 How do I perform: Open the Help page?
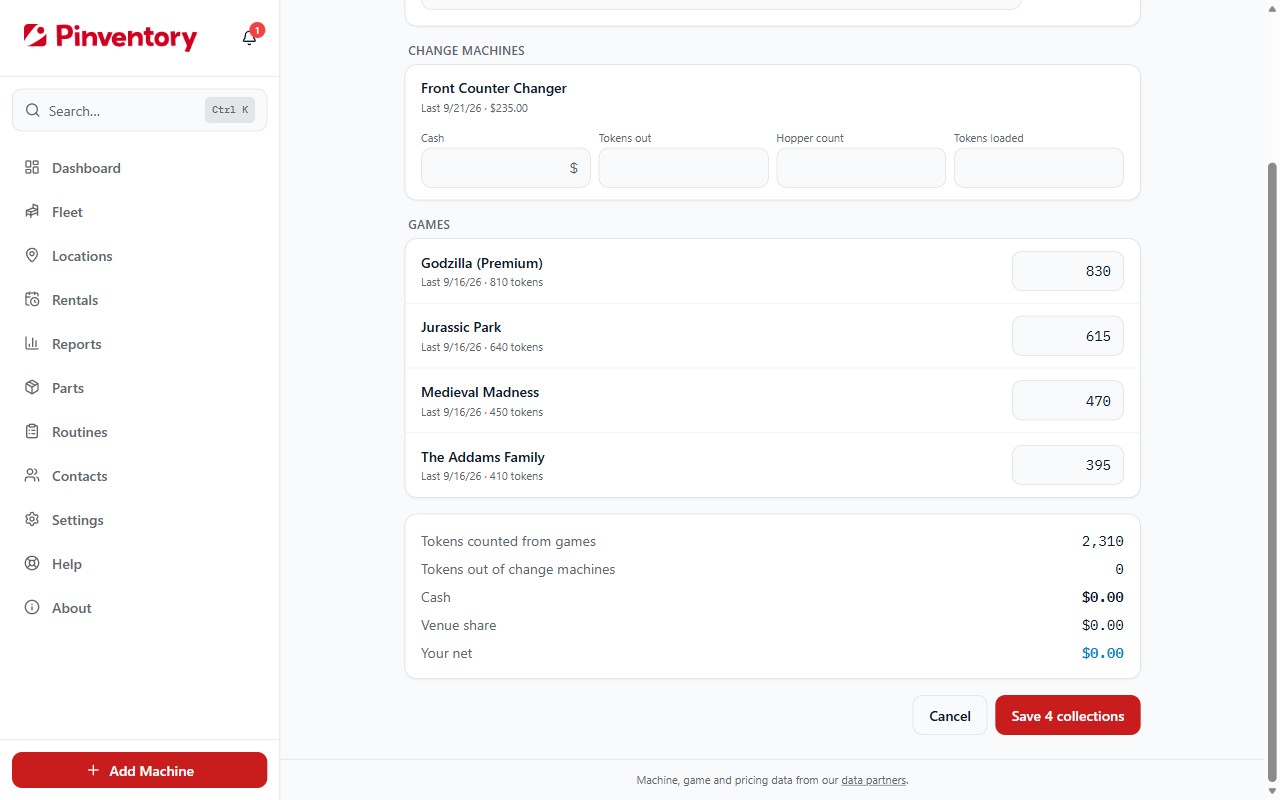[140, 564]
